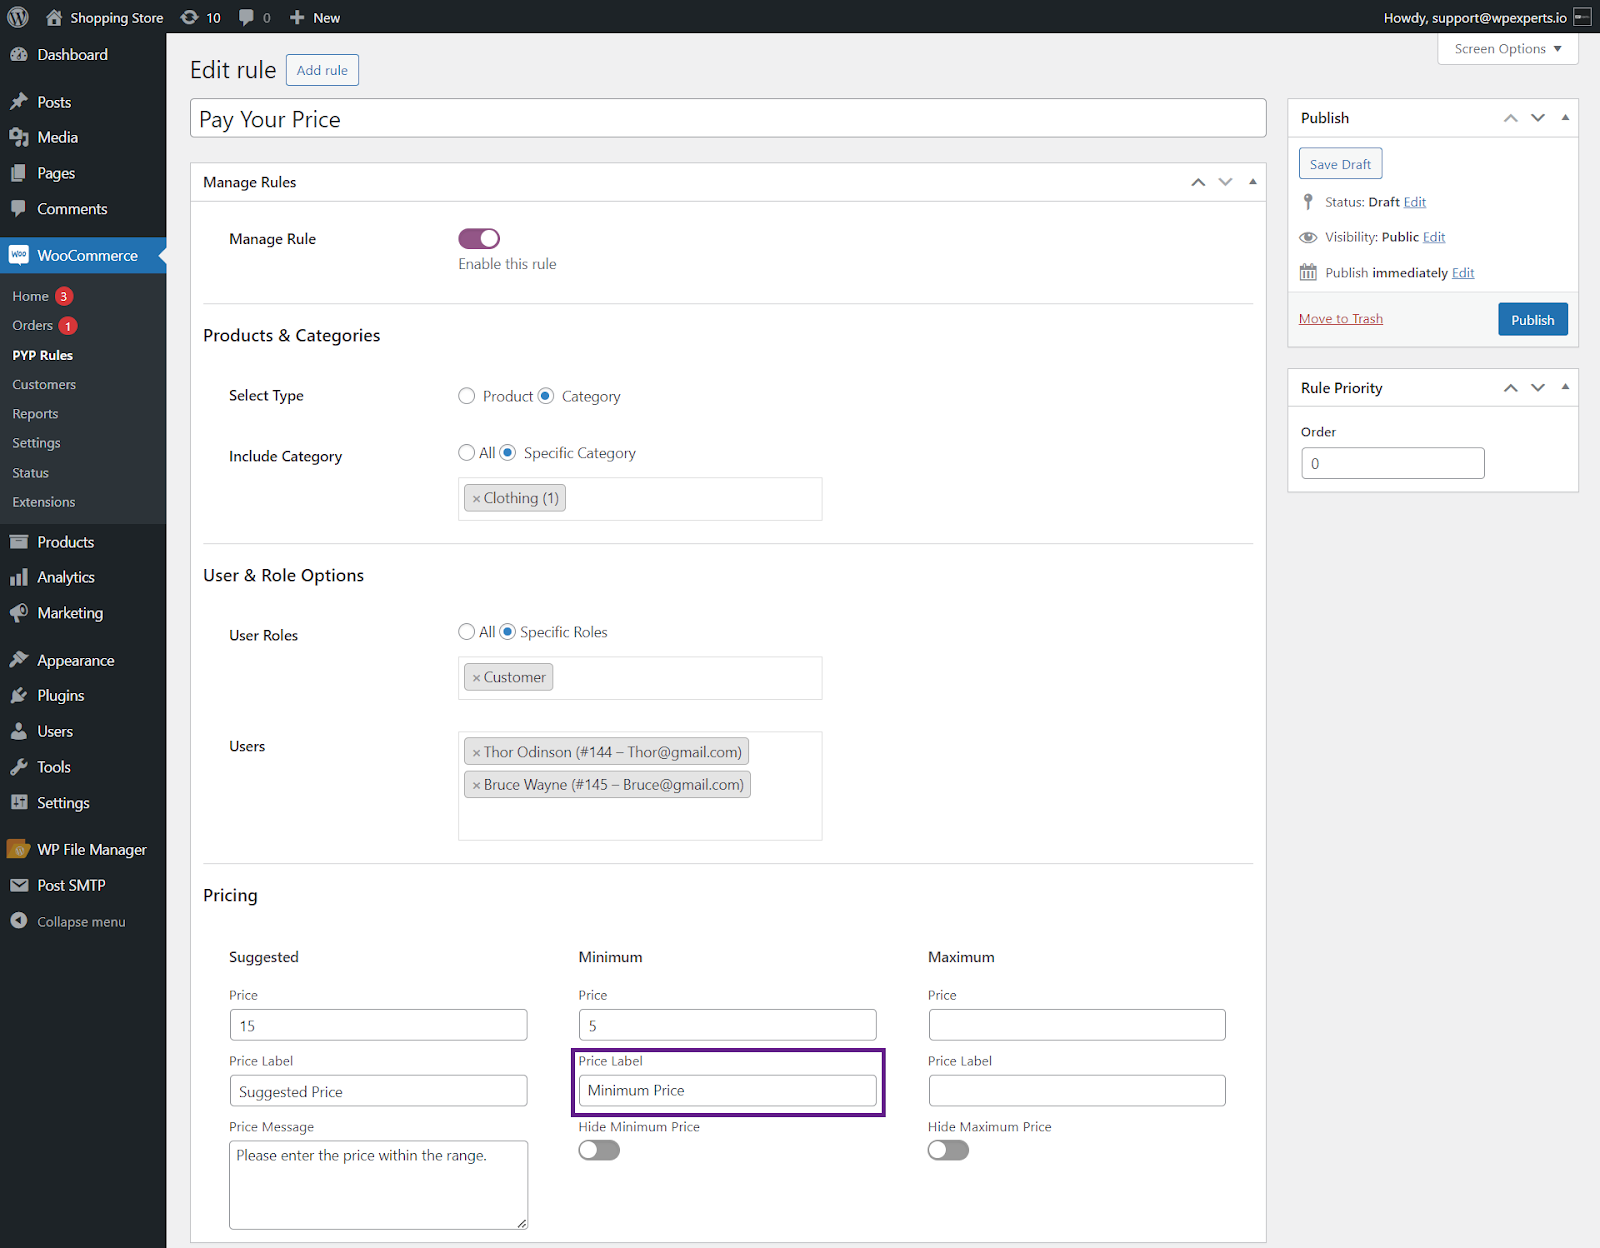This screenshot has width=1600, height=1248.
Task: Edit the Public visibility link
Action: tap(1434, 237)
